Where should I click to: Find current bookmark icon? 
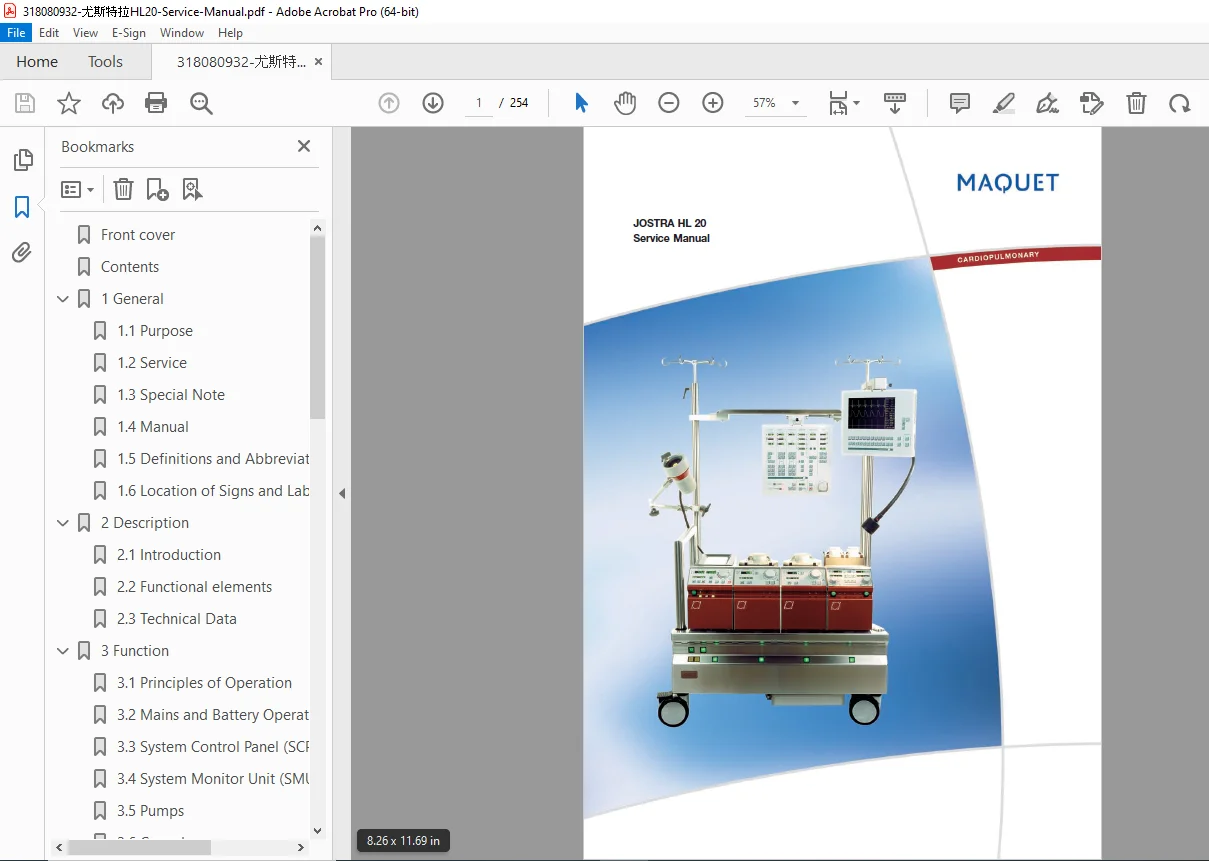coord(192,189)
